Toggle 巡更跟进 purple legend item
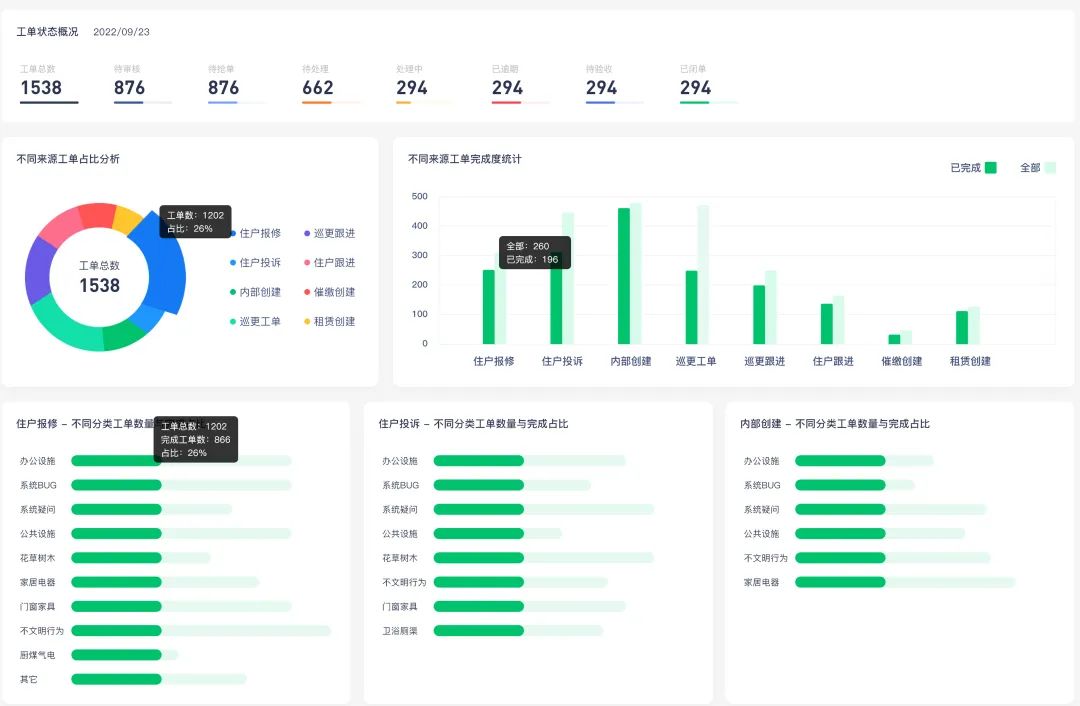Viewport: 1080px width, 706px height. [x=329, y=233]
